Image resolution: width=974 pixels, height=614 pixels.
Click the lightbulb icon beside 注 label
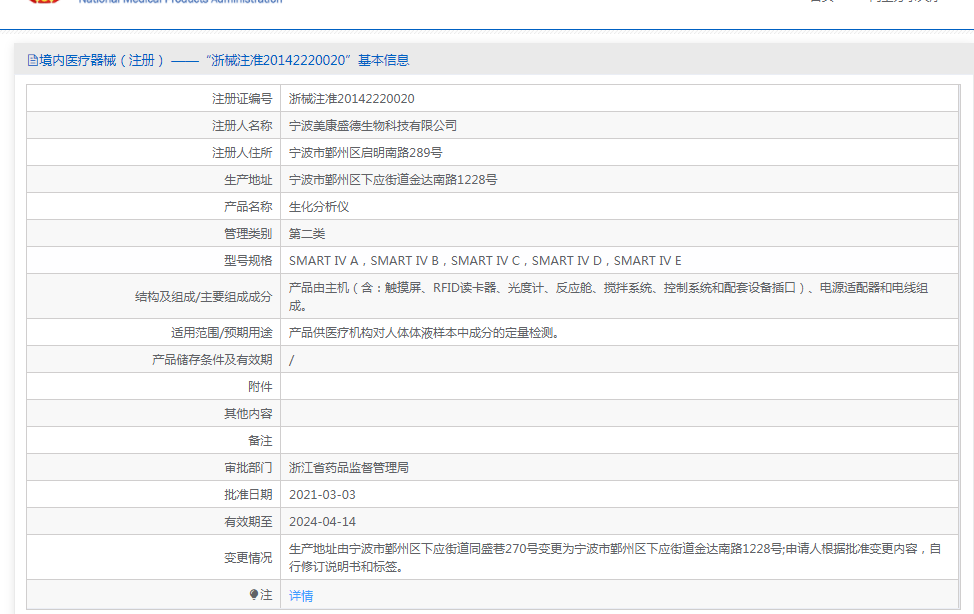(253, 595)
